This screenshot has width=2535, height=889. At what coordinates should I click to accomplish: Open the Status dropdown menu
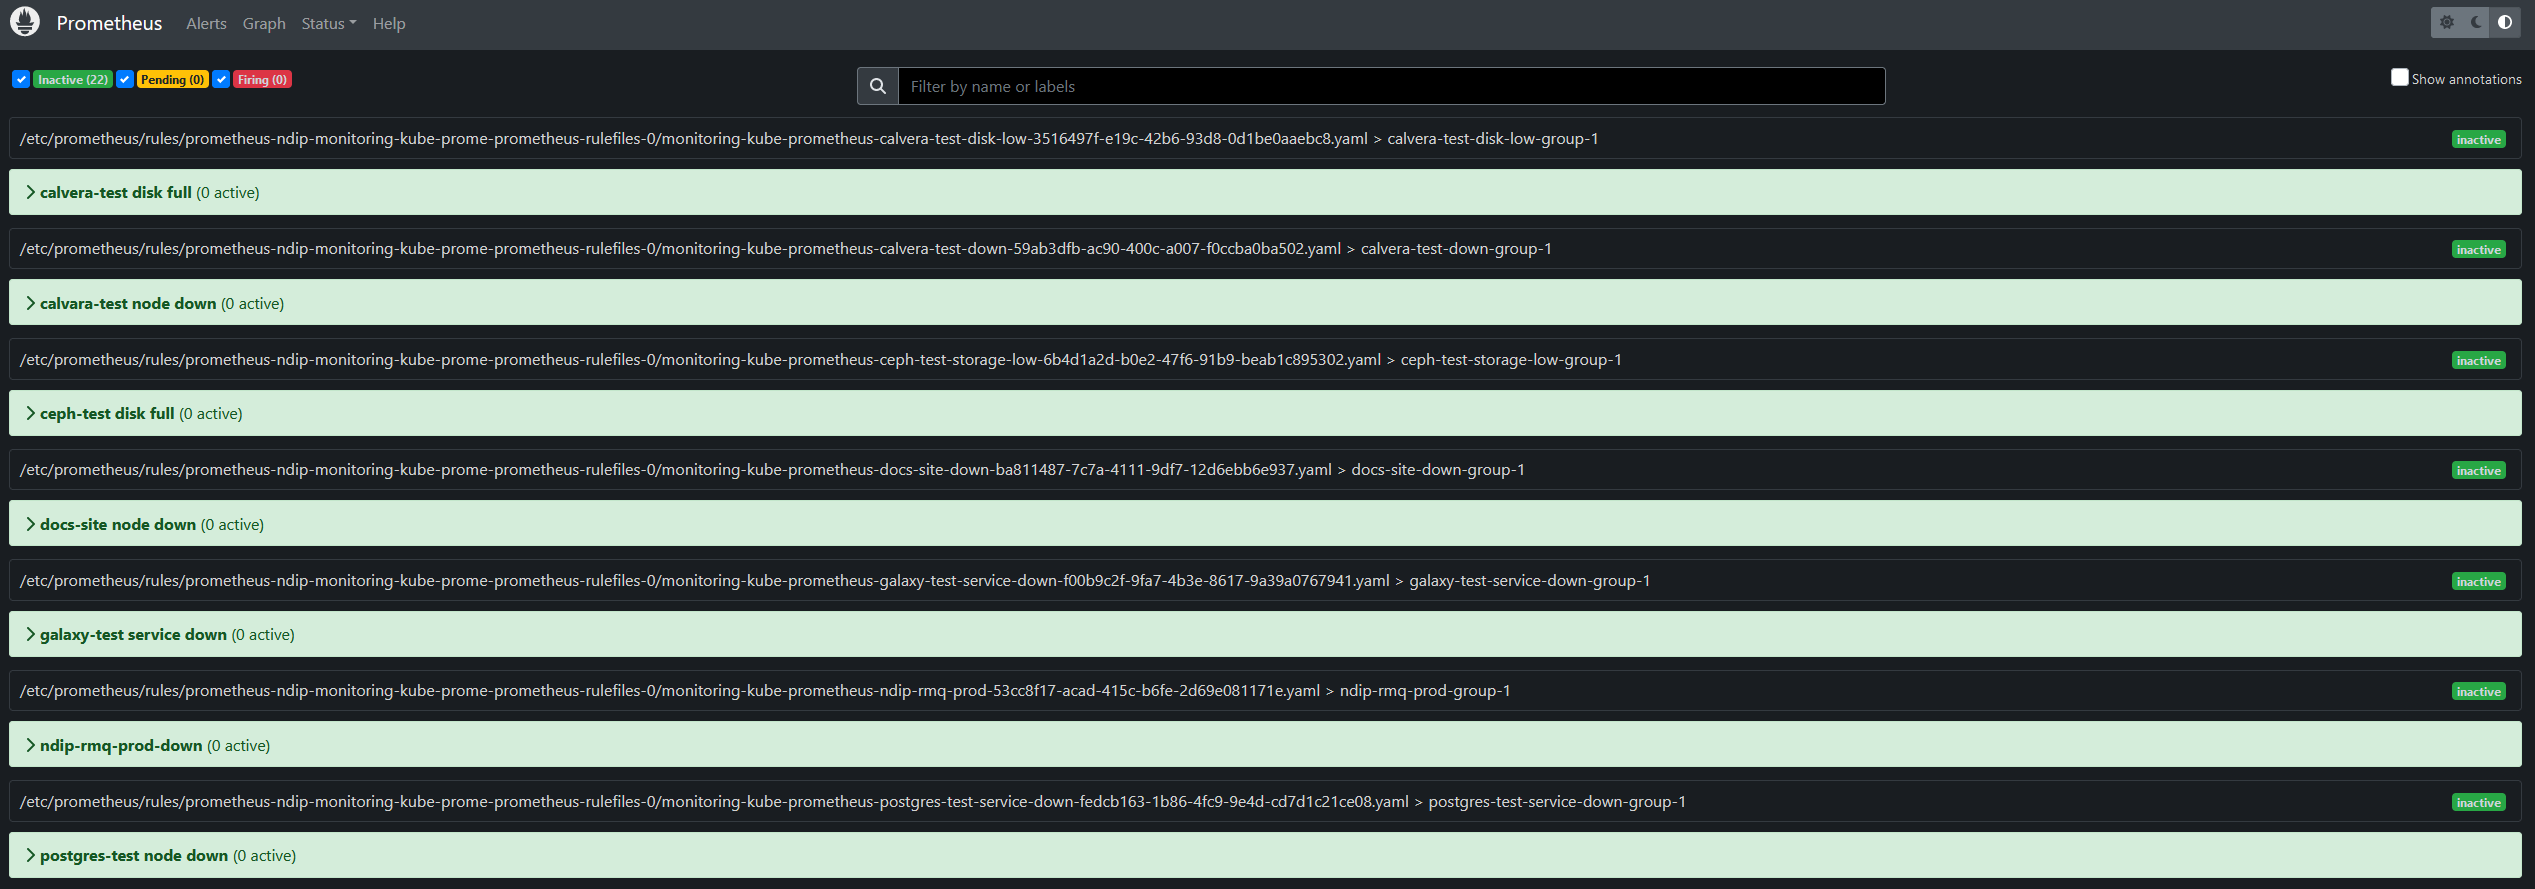pyautogui.click(x=328, y=24)
